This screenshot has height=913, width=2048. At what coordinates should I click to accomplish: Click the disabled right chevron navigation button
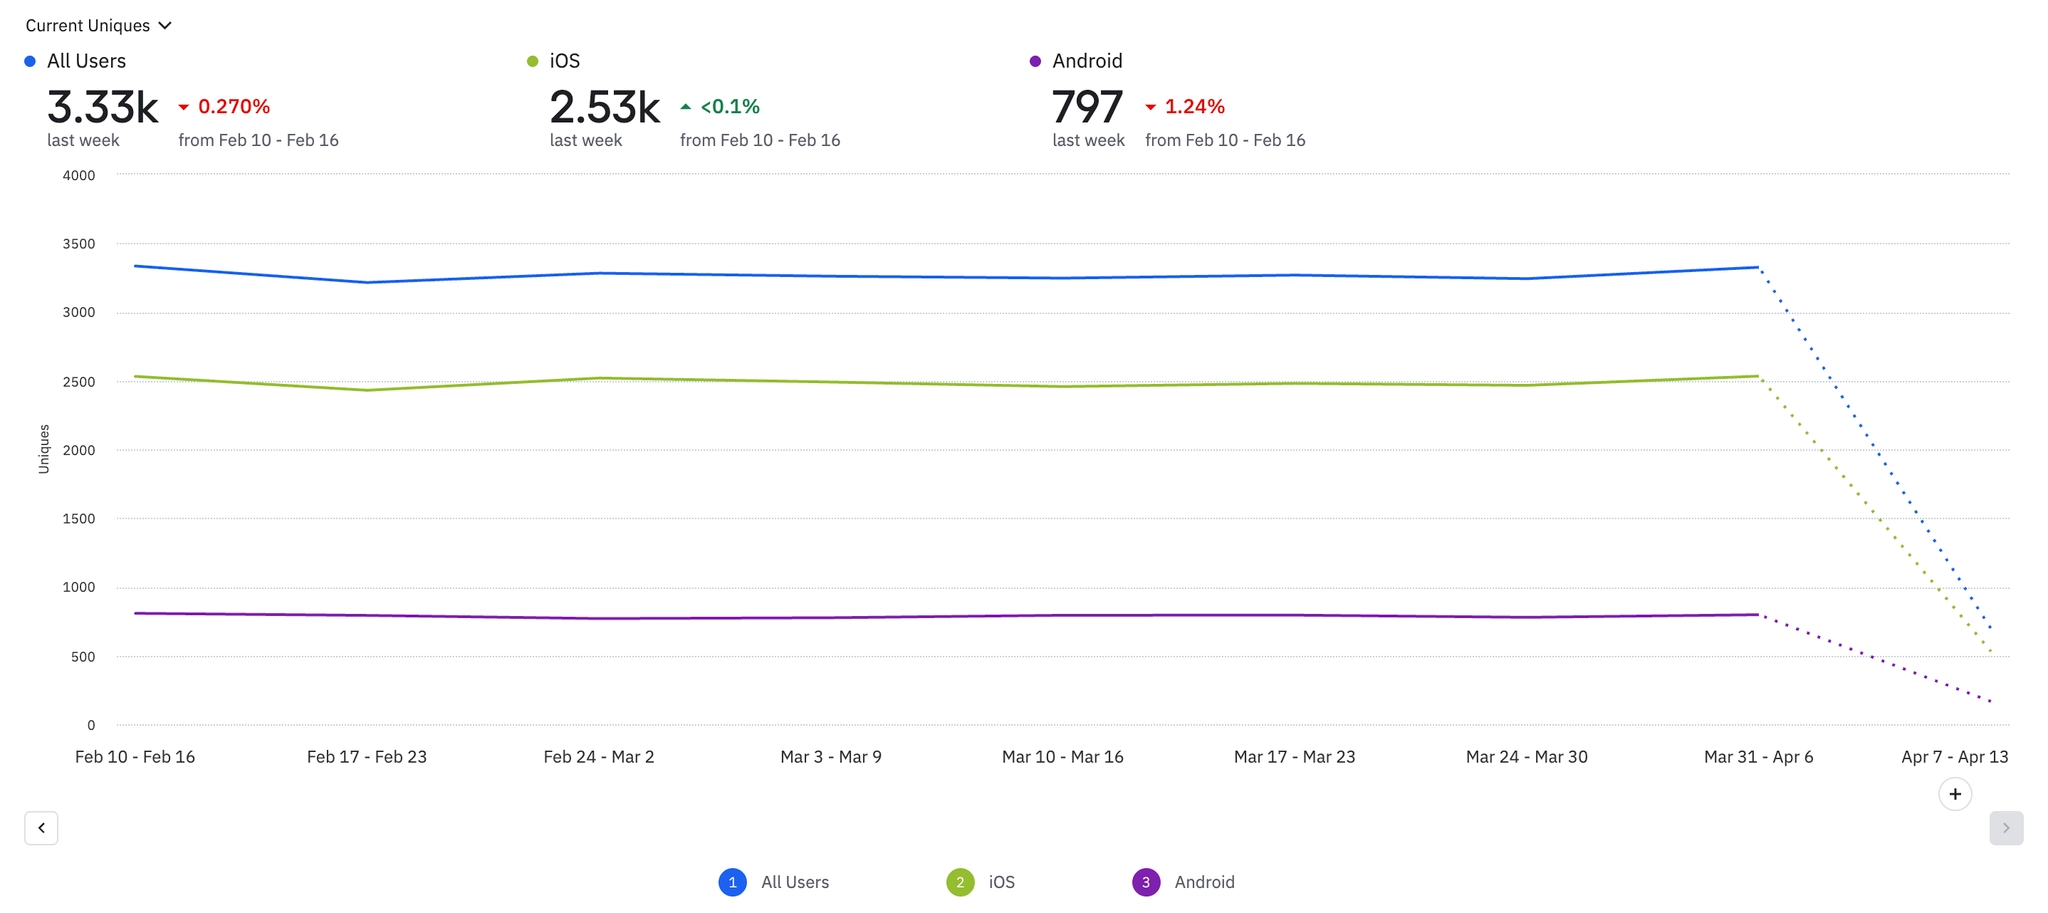pos(2006,828)
